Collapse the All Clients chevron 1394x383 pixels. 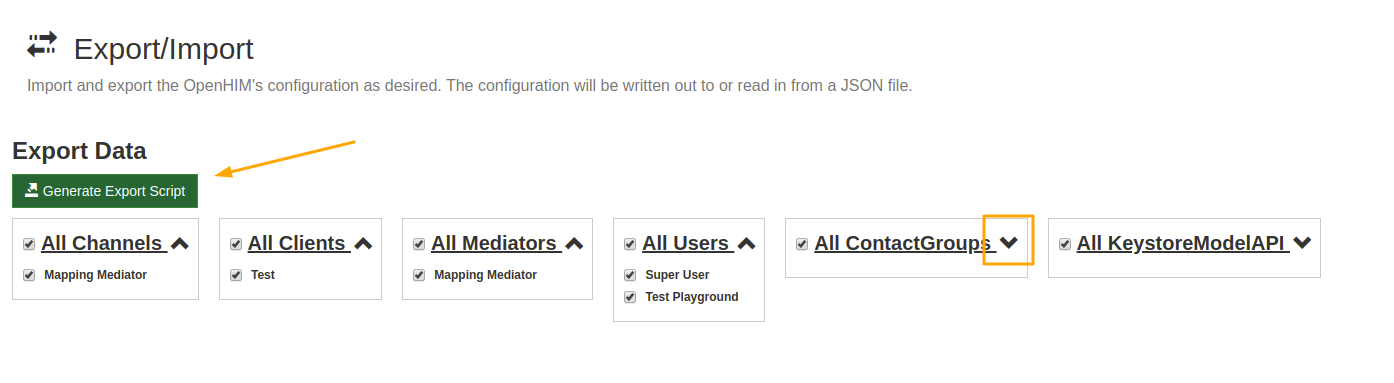364,243
